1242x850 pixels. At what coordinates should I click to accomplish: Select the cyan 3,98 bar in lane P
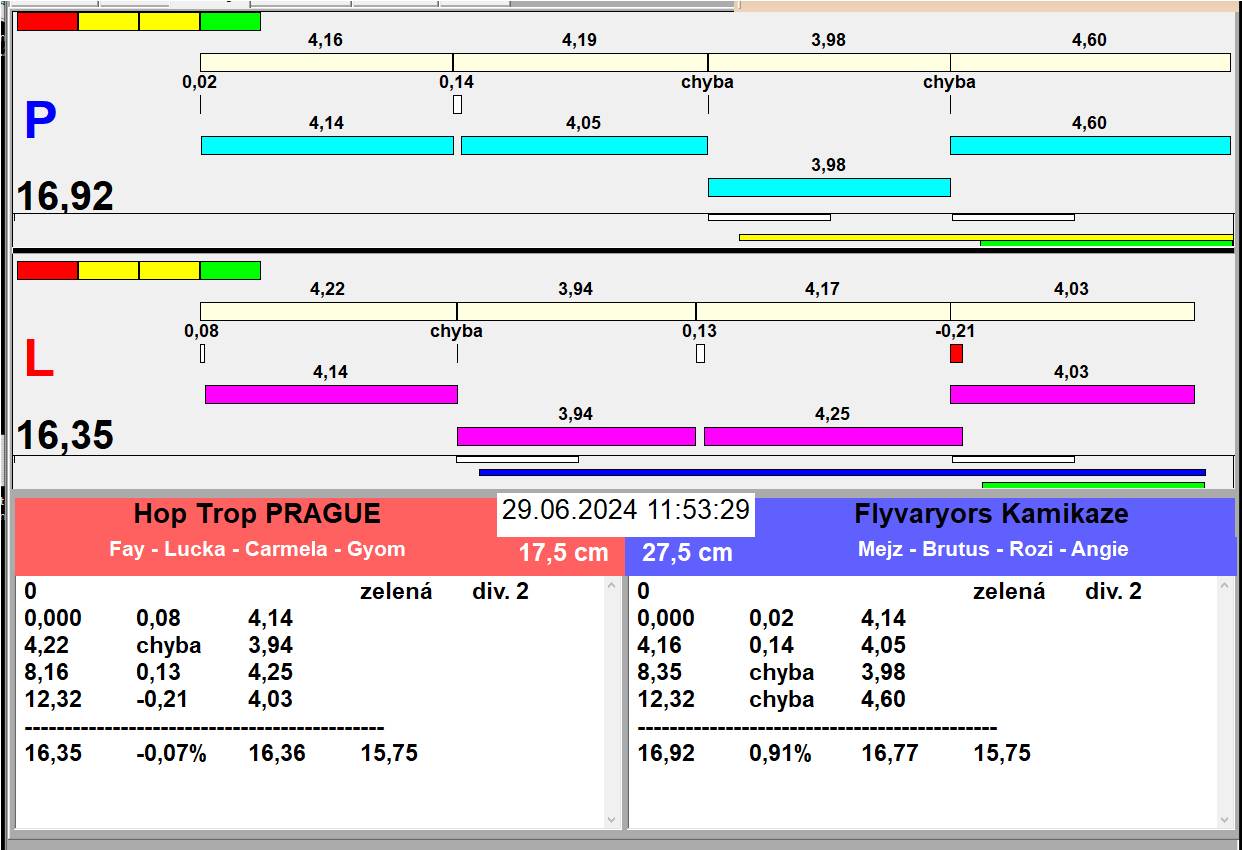[829, 187]
